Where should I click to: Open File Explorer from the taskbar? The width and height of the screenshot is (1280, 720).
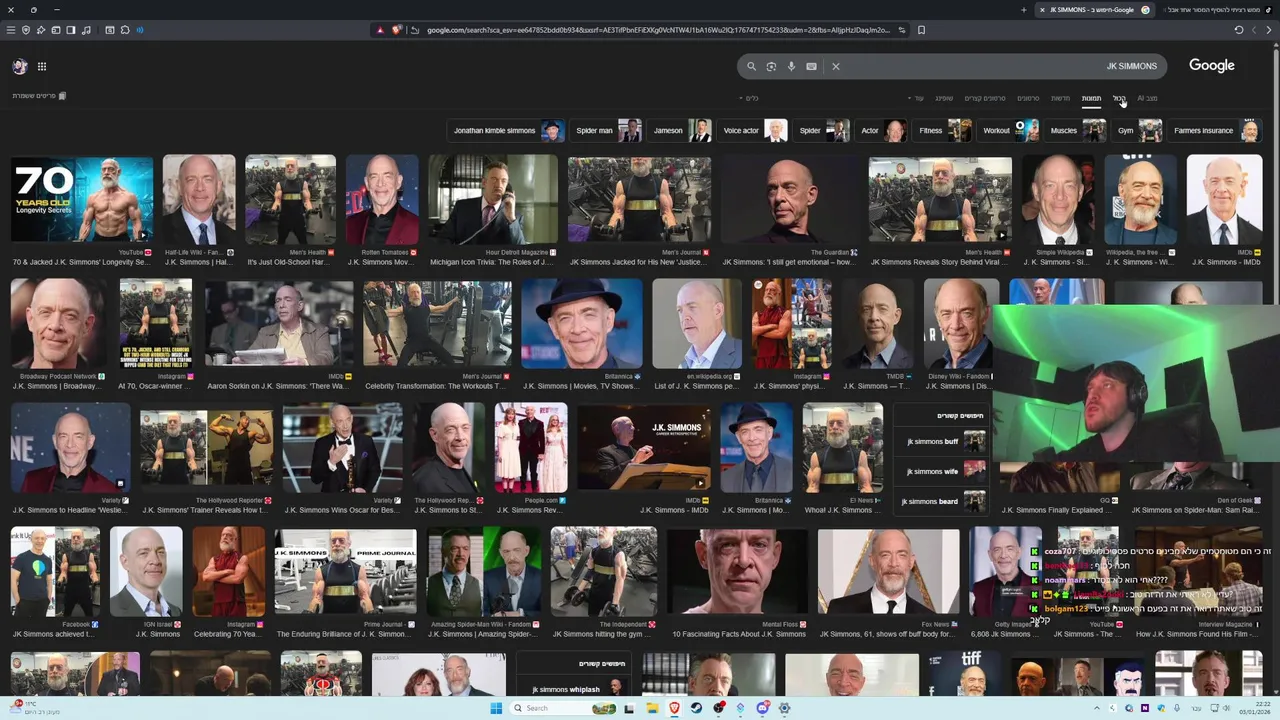coord(652,708)
